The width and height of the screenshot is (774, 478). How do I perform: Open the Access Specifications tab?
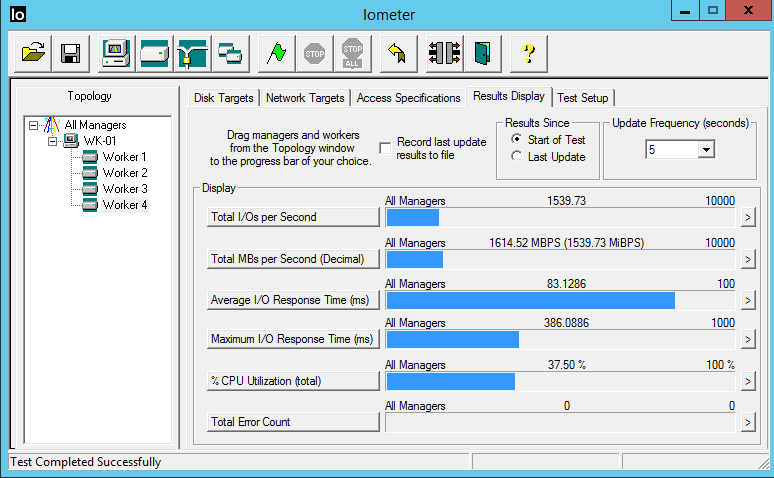pyautogui.click(x=408, y=98)
